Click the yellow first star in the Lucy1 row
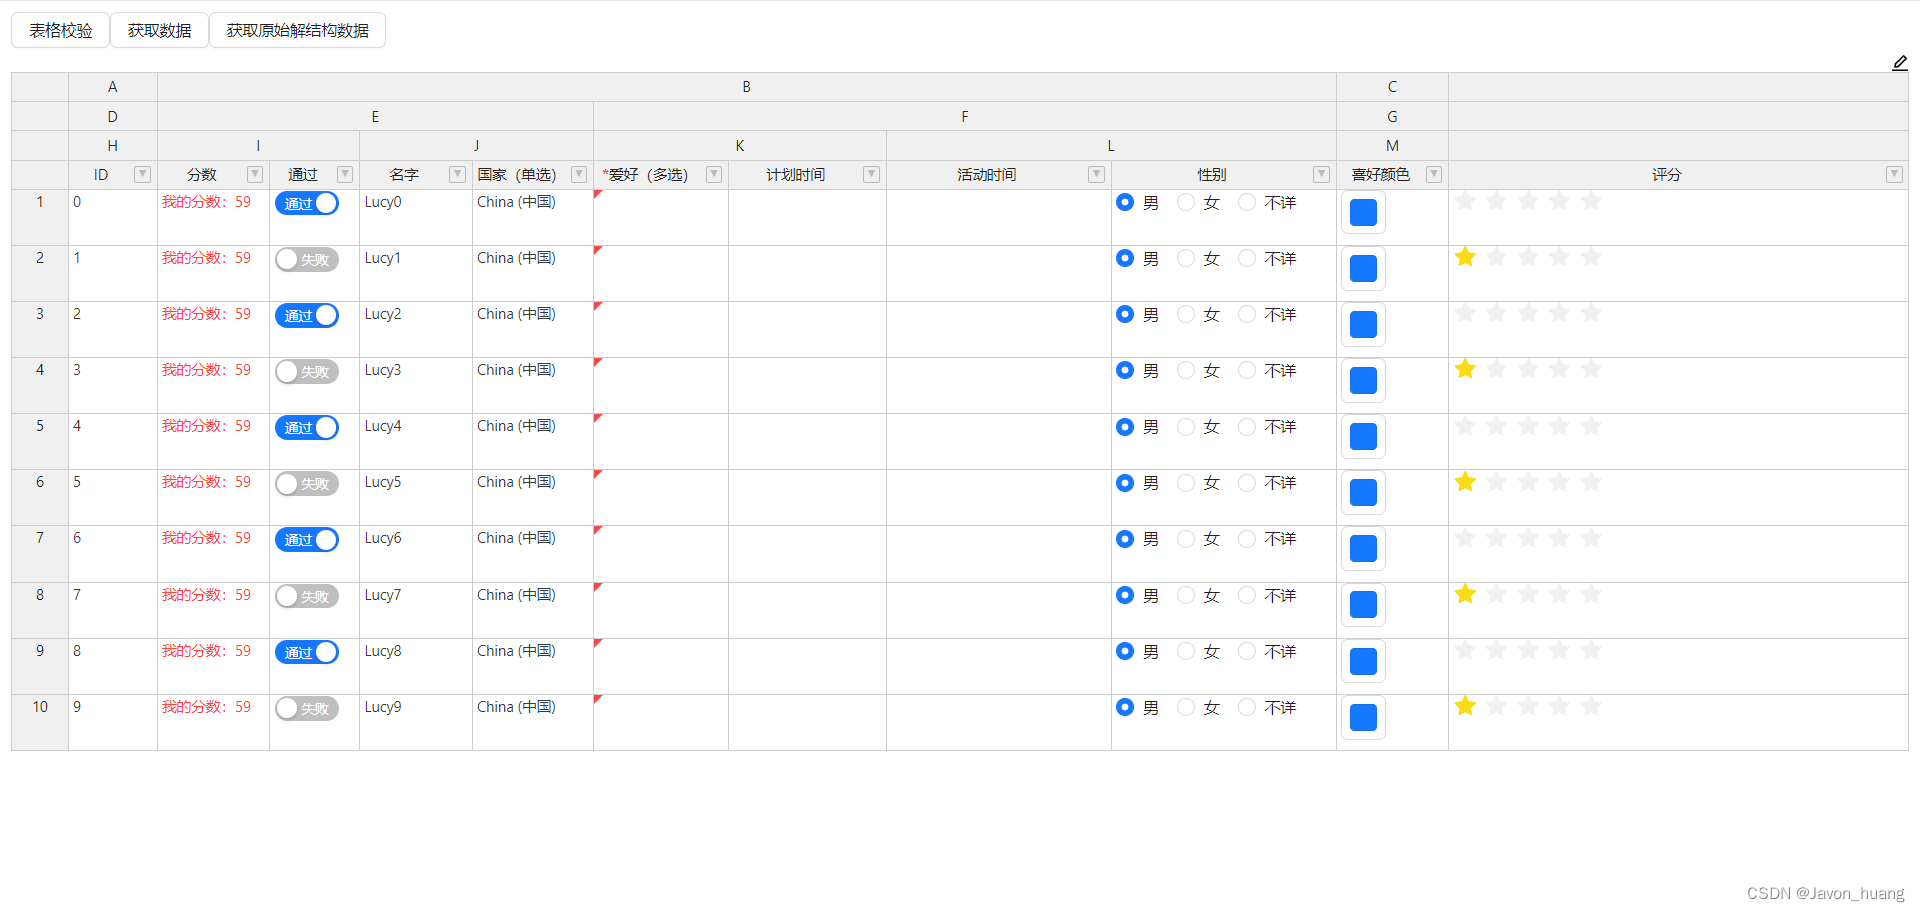1920x912 pixels. [x=1465, y=257]
